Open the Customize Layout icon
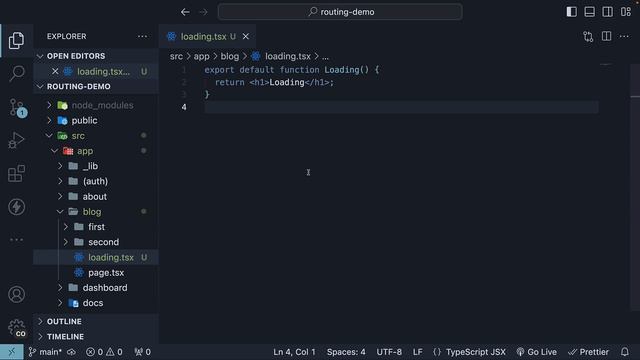This screenshot has width=640, height=360. click(x=626, y=12)
